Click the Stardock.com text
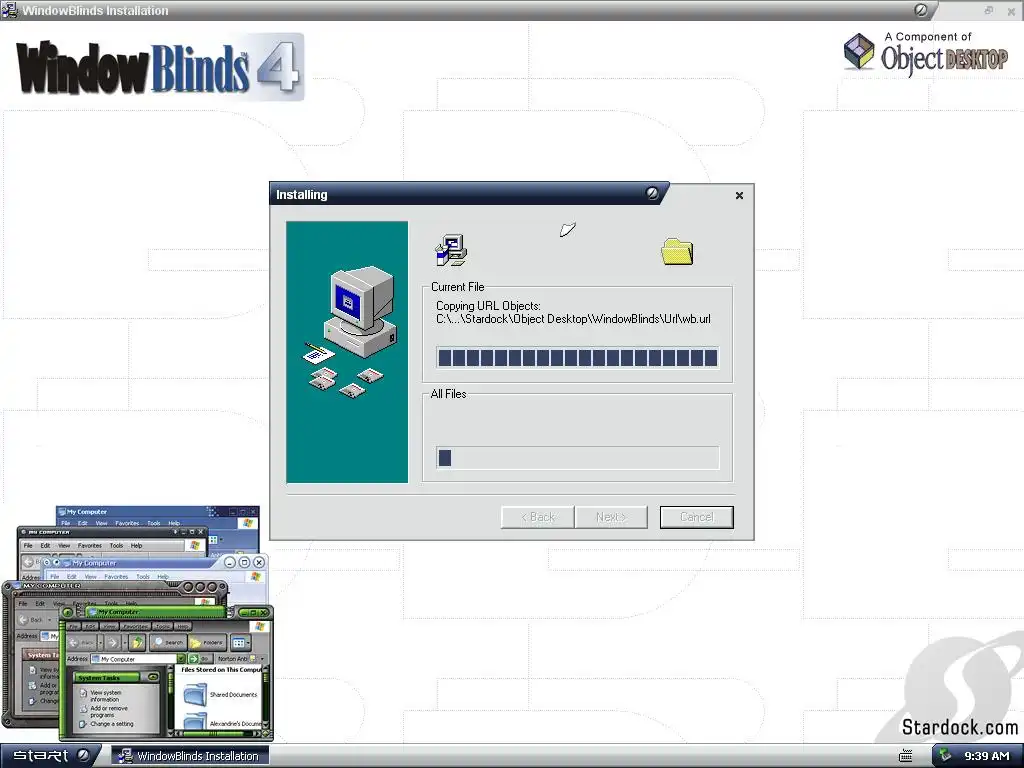1024x768 pixels. (x=959, y=727)
